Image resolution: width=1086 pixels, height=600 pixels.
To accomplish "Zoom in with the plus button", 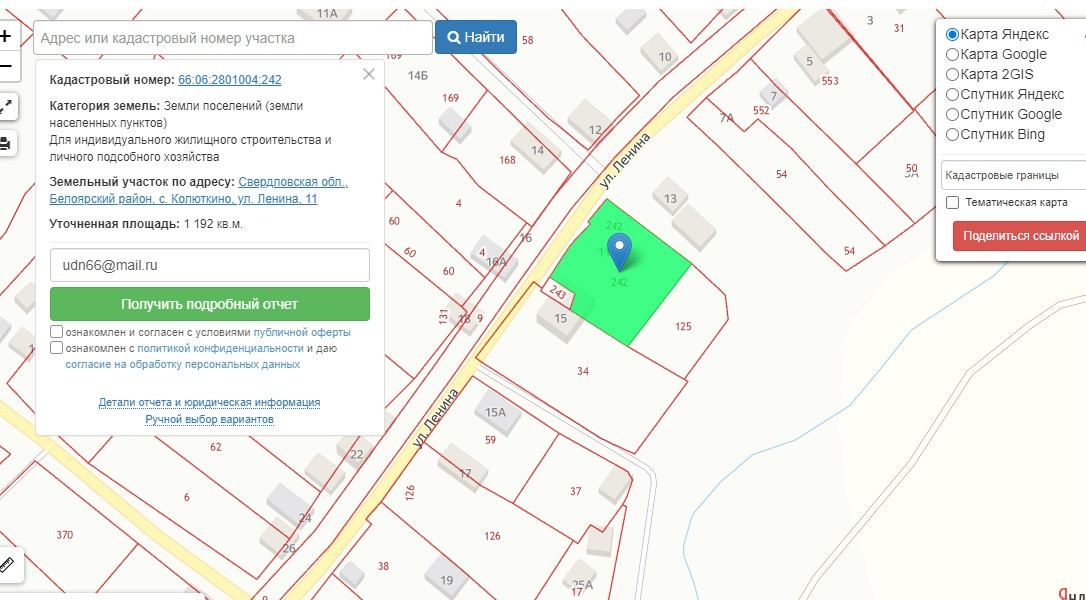I will click(6, 36).
